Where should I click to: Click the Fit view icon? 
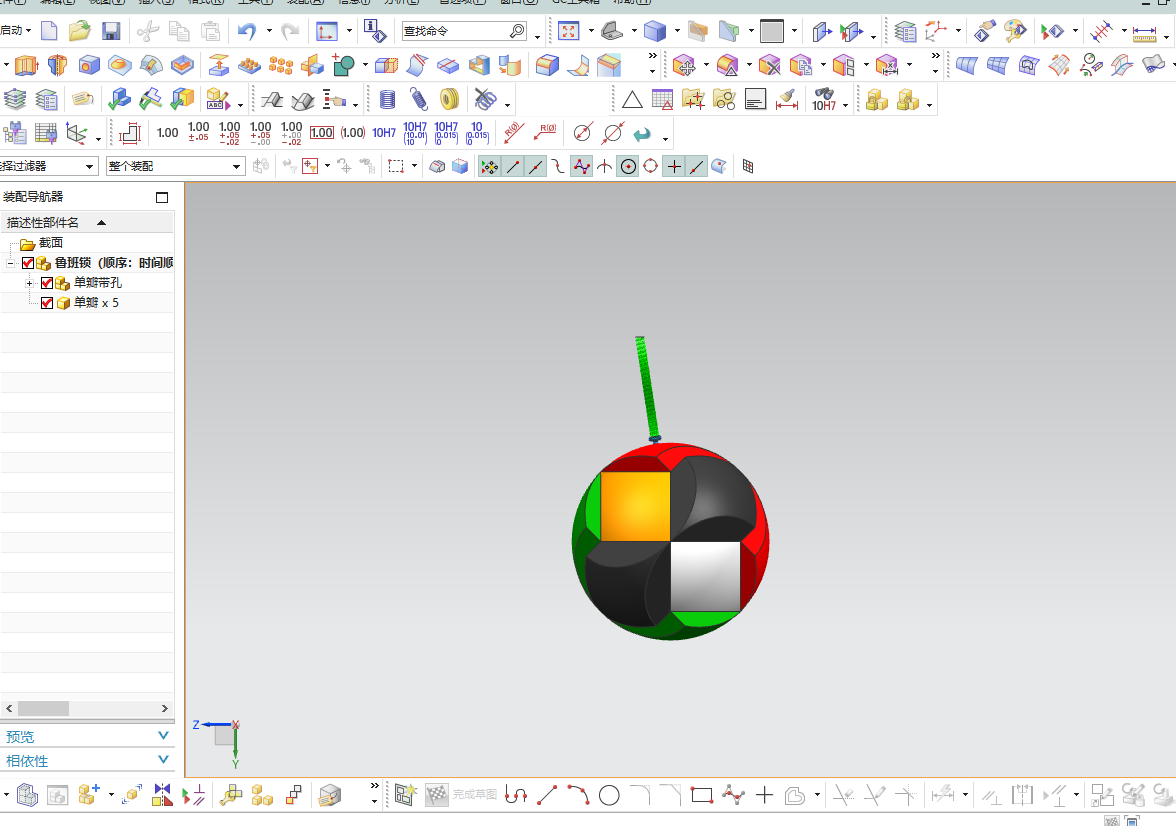[x=568, y=31]
